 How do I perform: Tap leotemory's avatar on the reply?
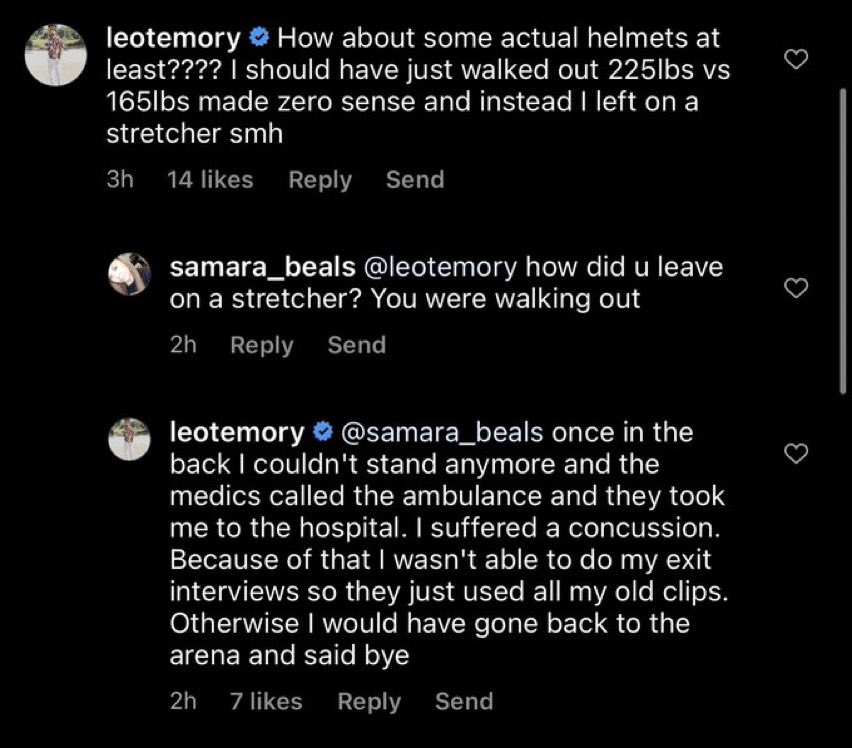coord(129,439)
